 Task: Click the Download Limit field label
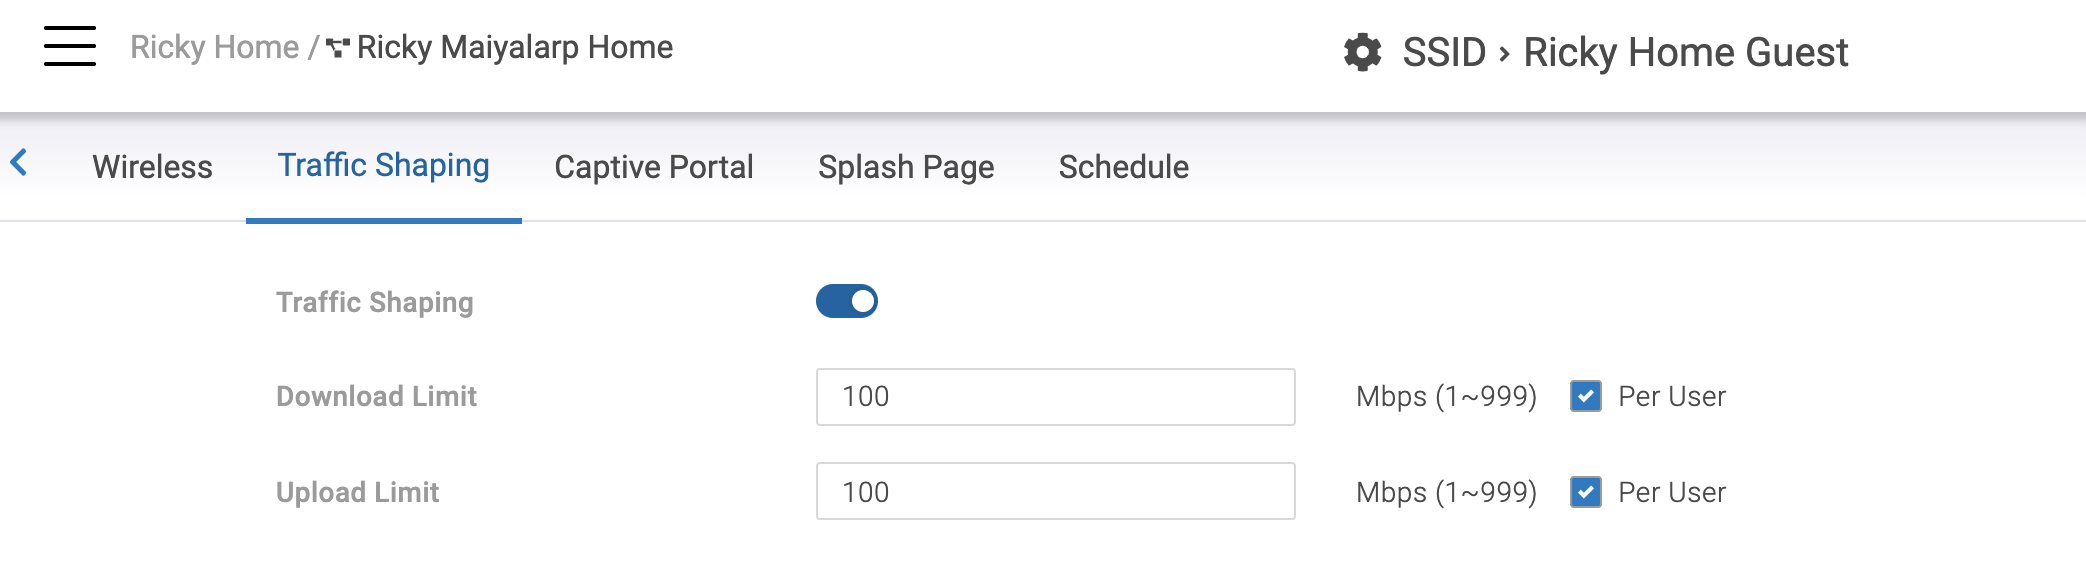point(376,396)
